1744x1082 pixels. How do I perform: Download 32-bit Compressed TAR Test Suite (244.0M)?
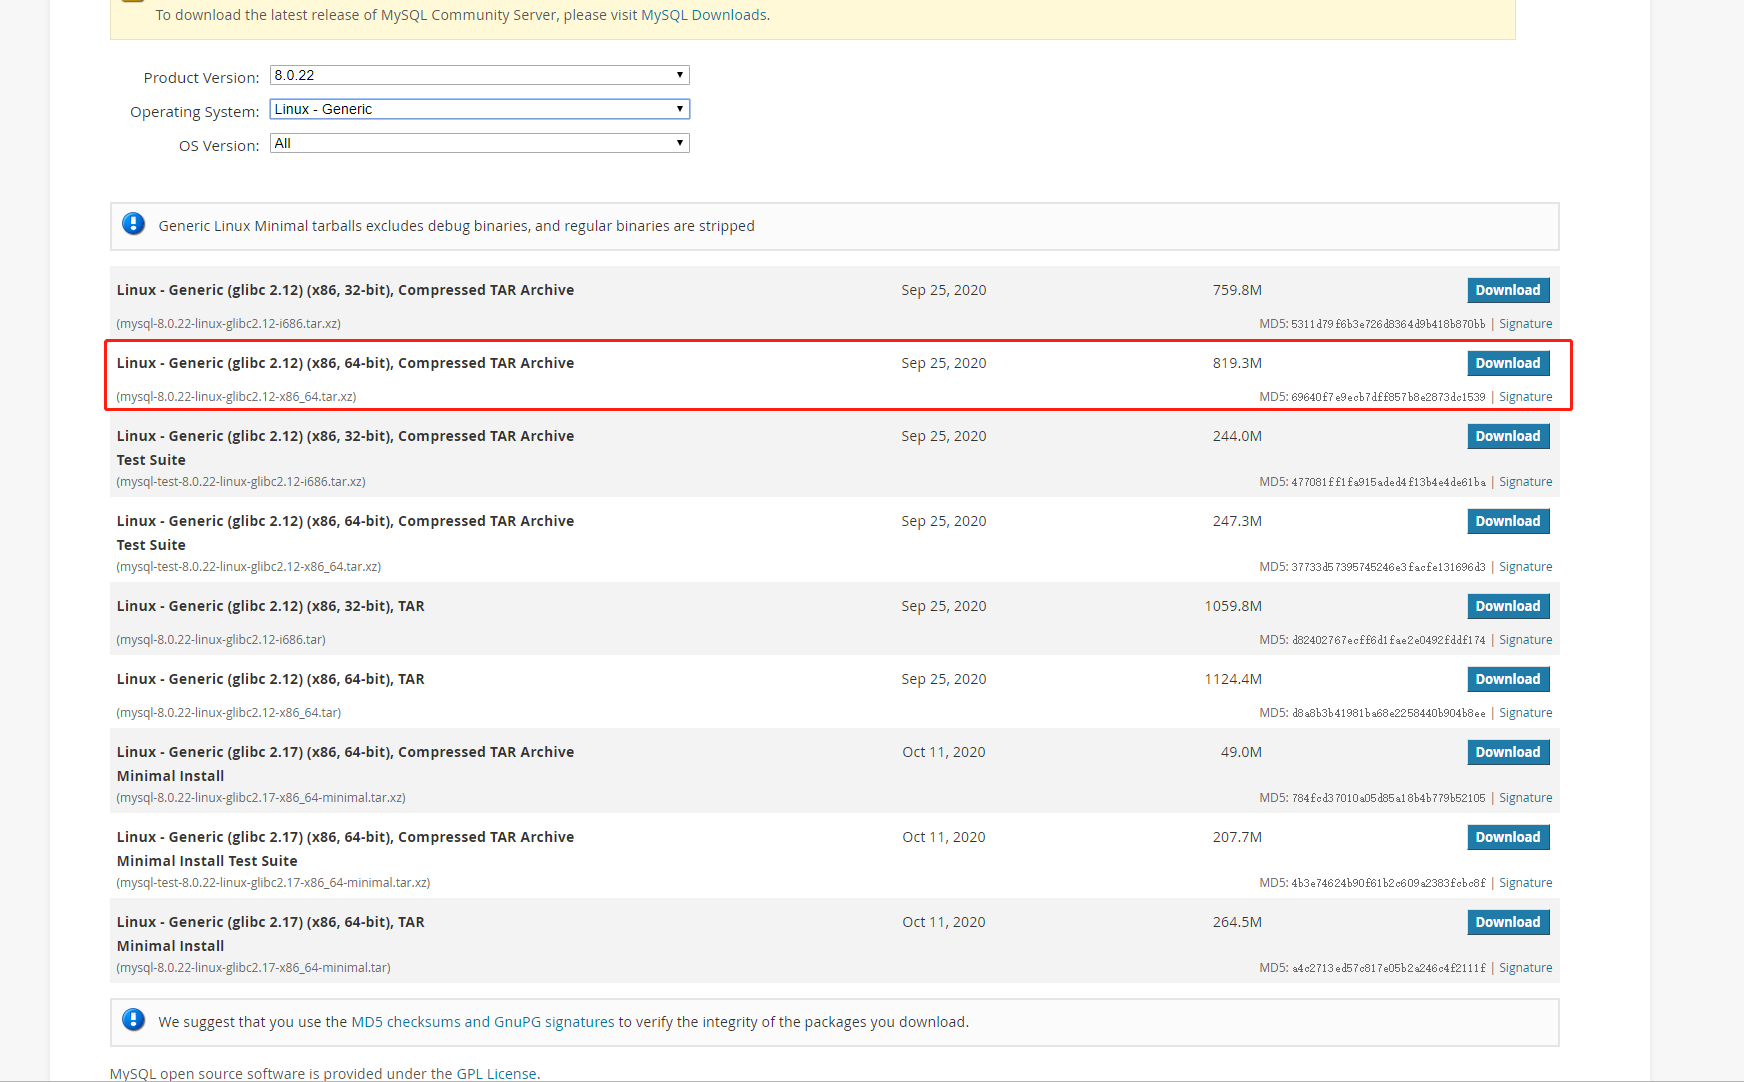pyautogui.click(x=1508, y=436)
